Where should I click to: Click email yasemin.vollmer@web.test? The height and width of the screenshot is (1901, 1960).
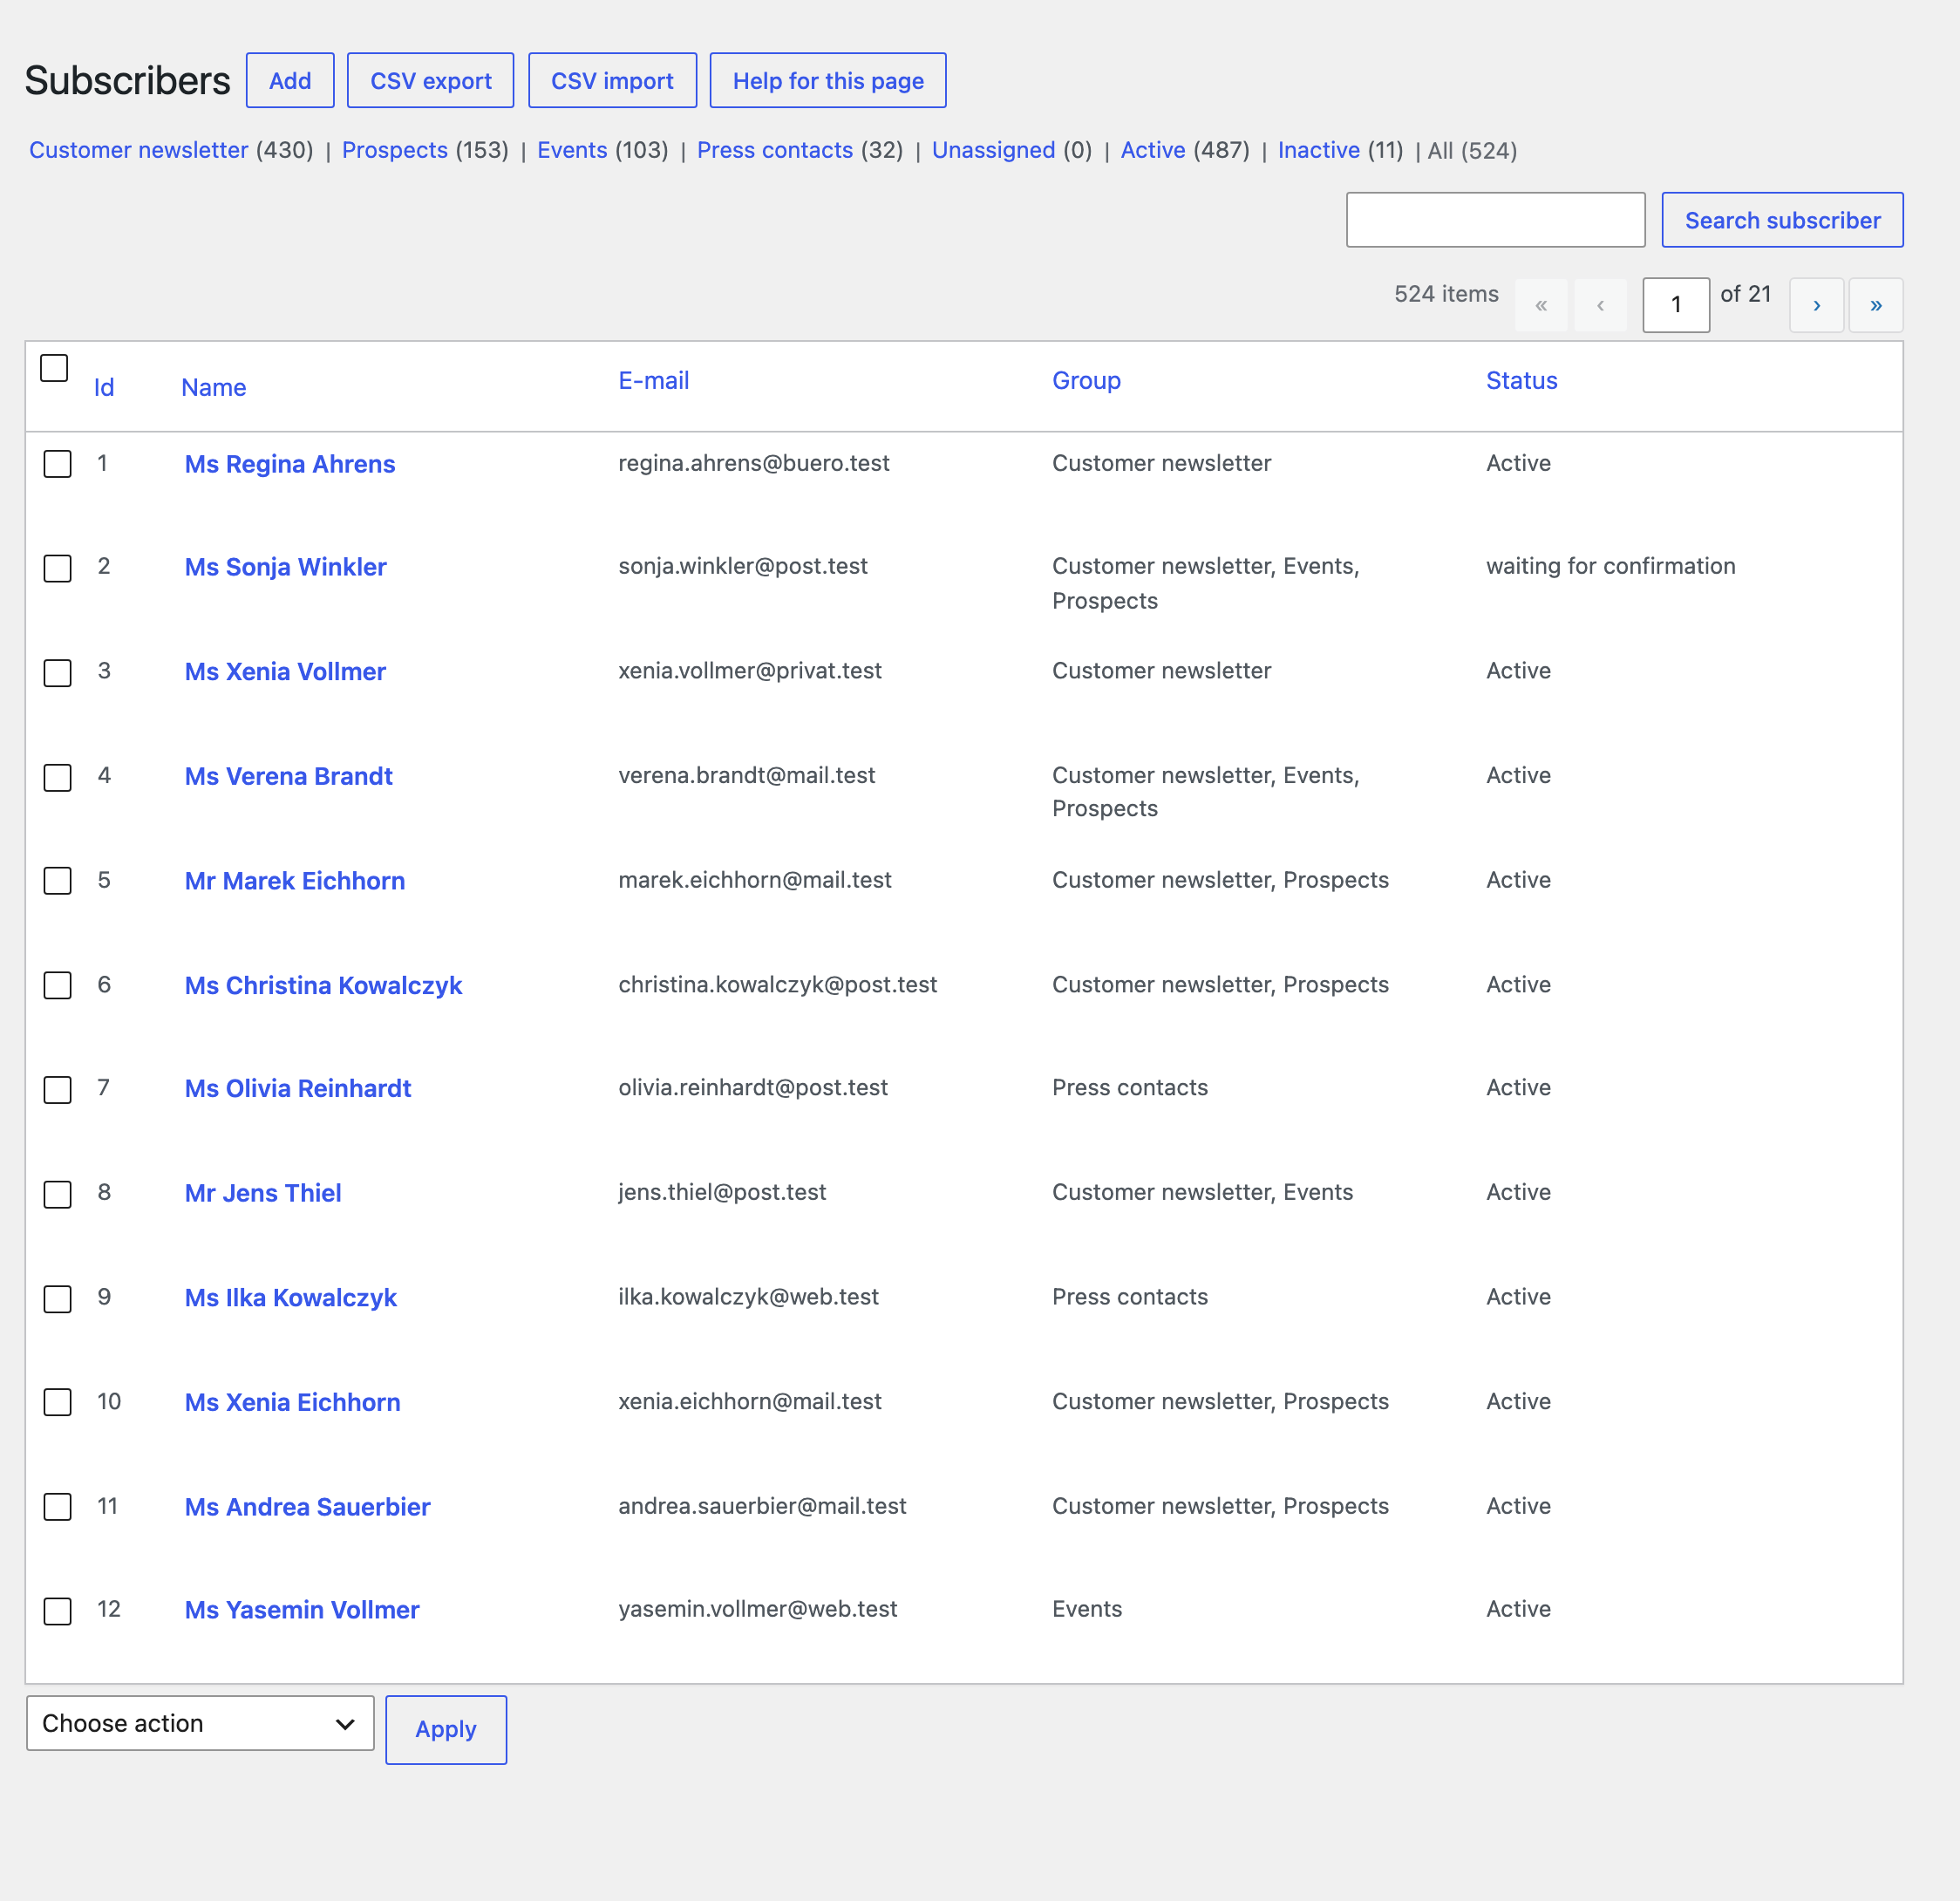(x=757, y=1609)
